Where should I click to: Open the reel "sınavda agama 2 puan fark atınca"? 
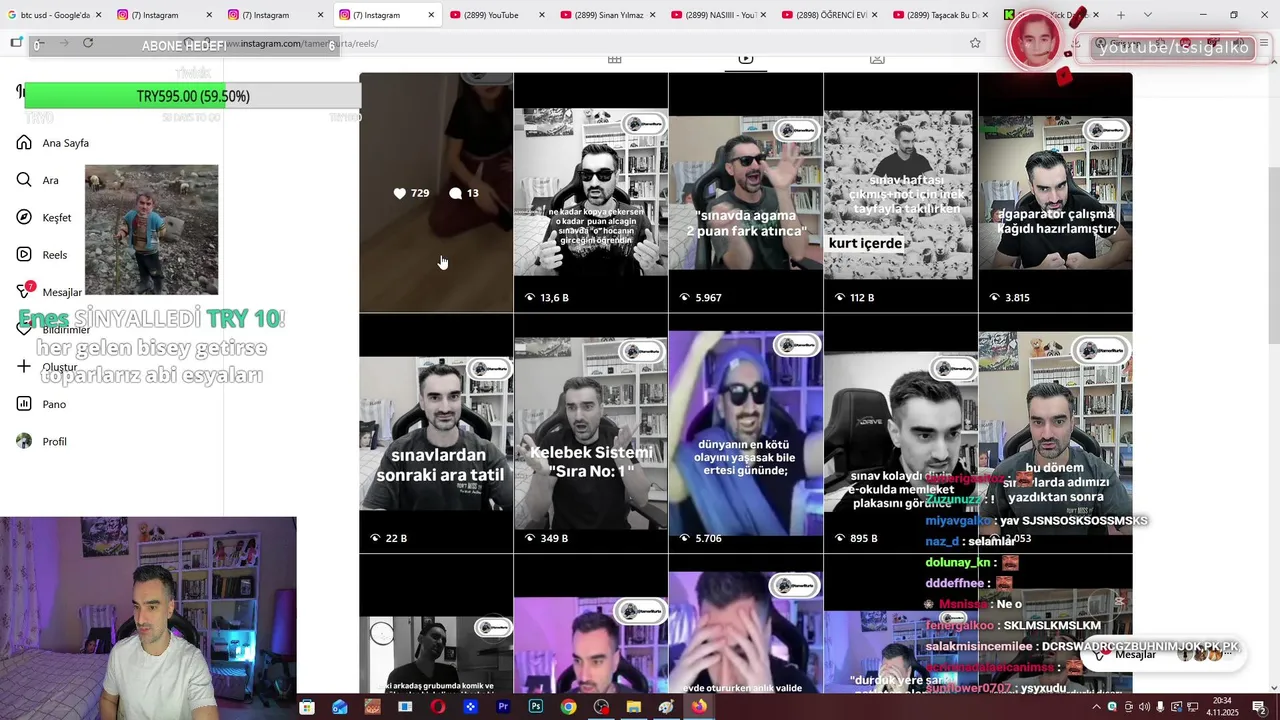click(x=746, y=193)
